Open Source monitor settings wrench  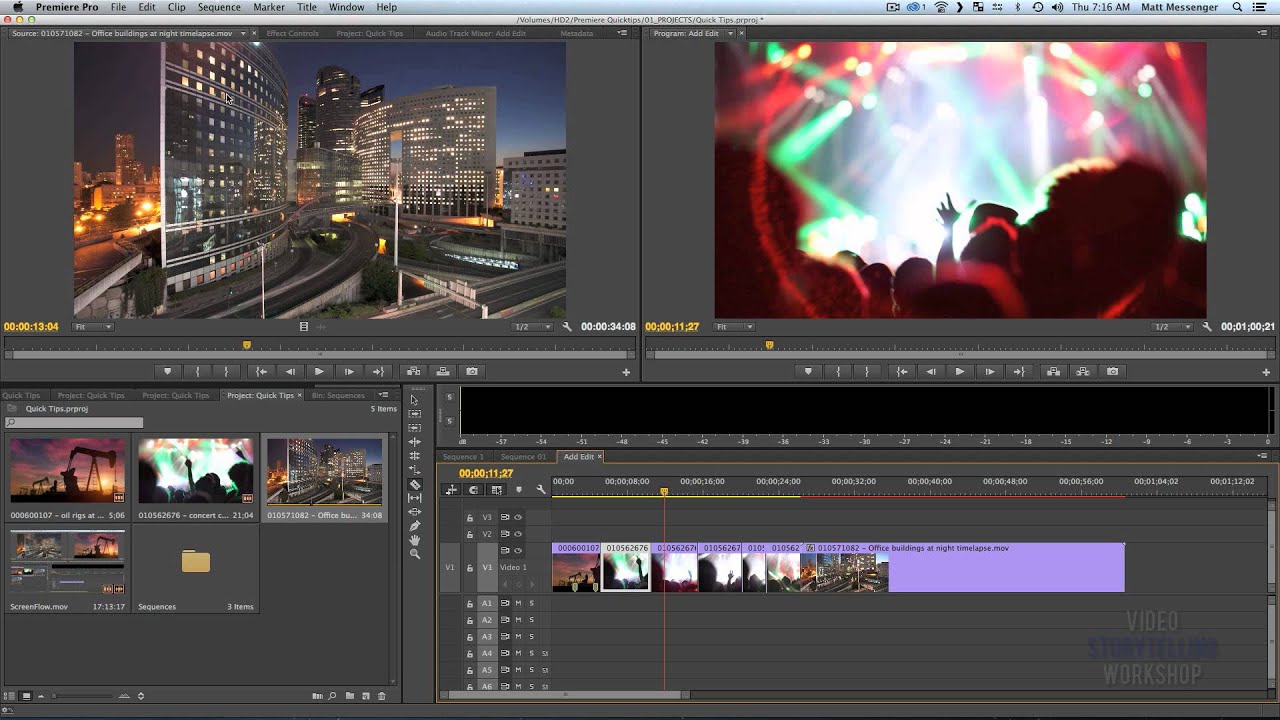(x=567, y=327)
